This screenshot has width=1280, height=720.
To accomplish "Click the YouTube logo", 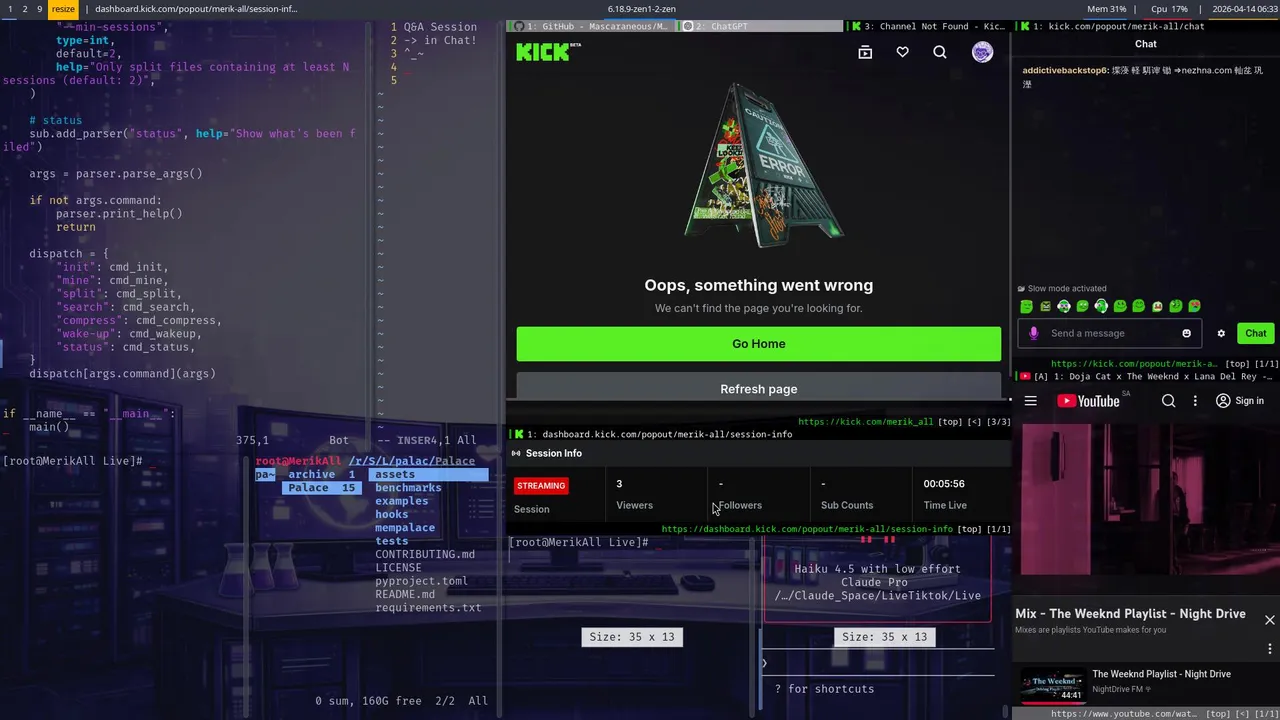I will tap(1088, 401).
